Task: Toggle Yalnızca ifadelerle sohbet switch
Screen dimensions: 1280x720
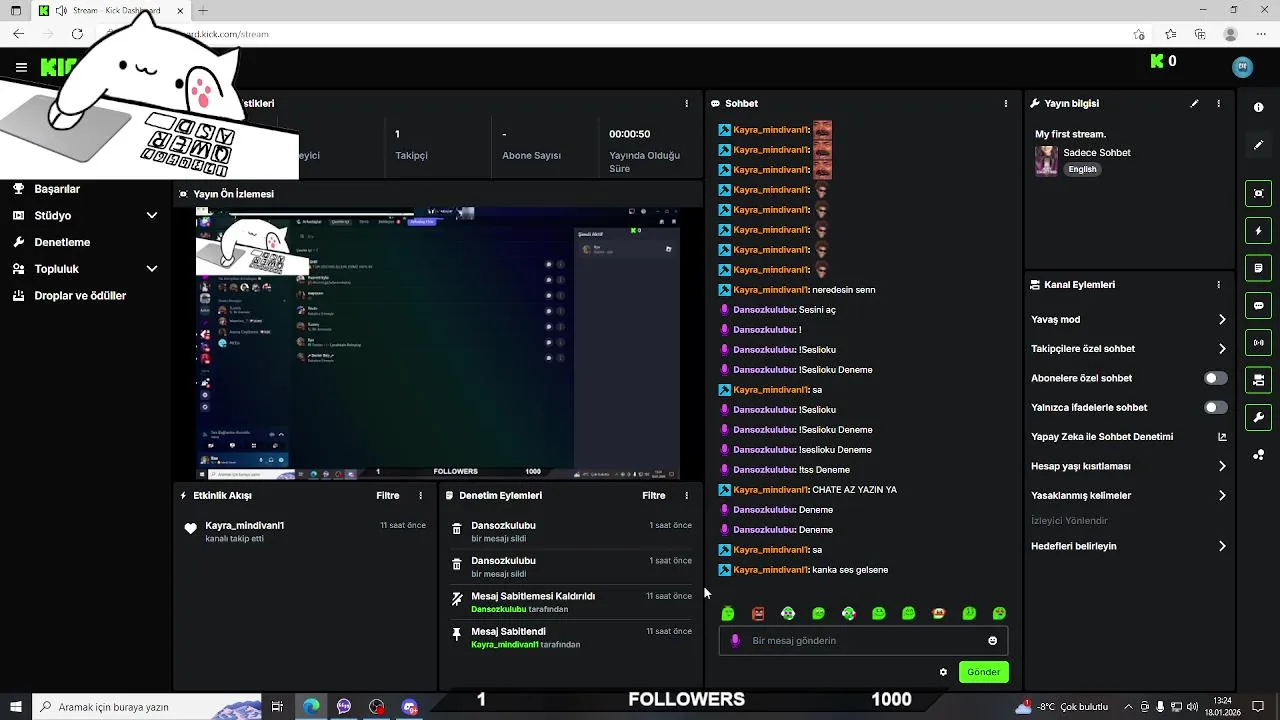Action: tap(1215, 407)
